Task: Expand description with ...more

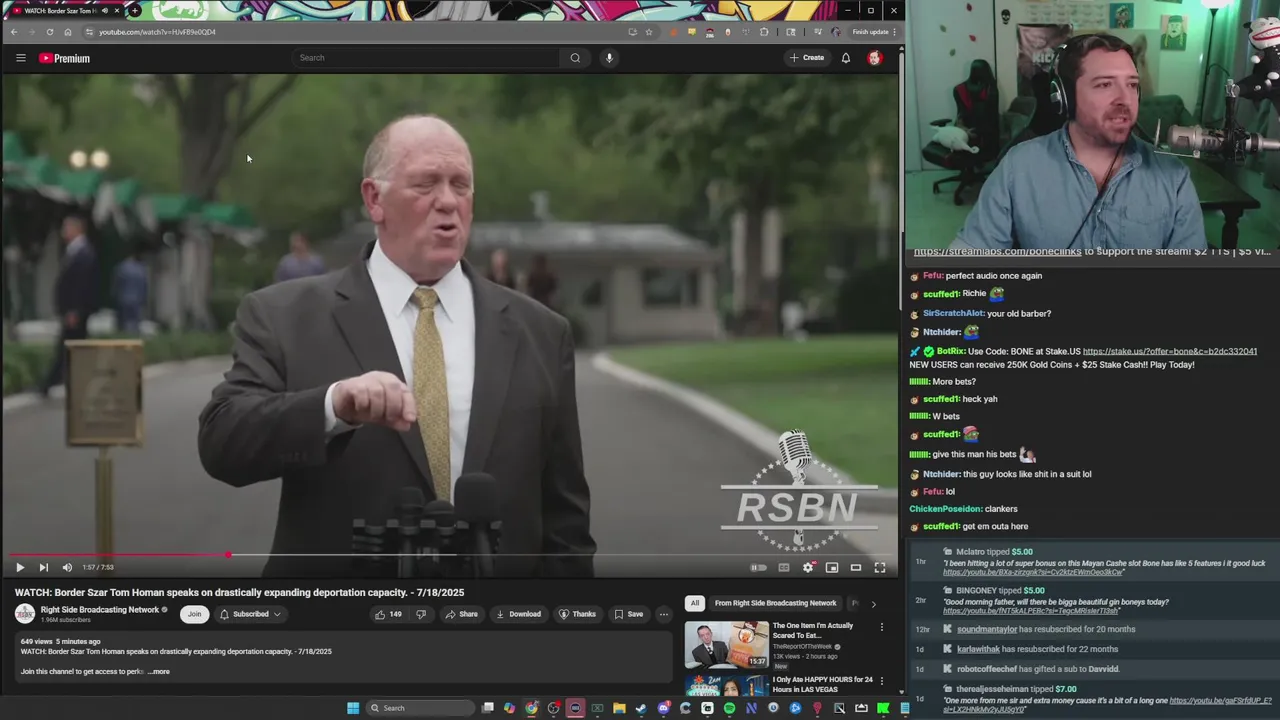Action: click(x=159, y=671)
